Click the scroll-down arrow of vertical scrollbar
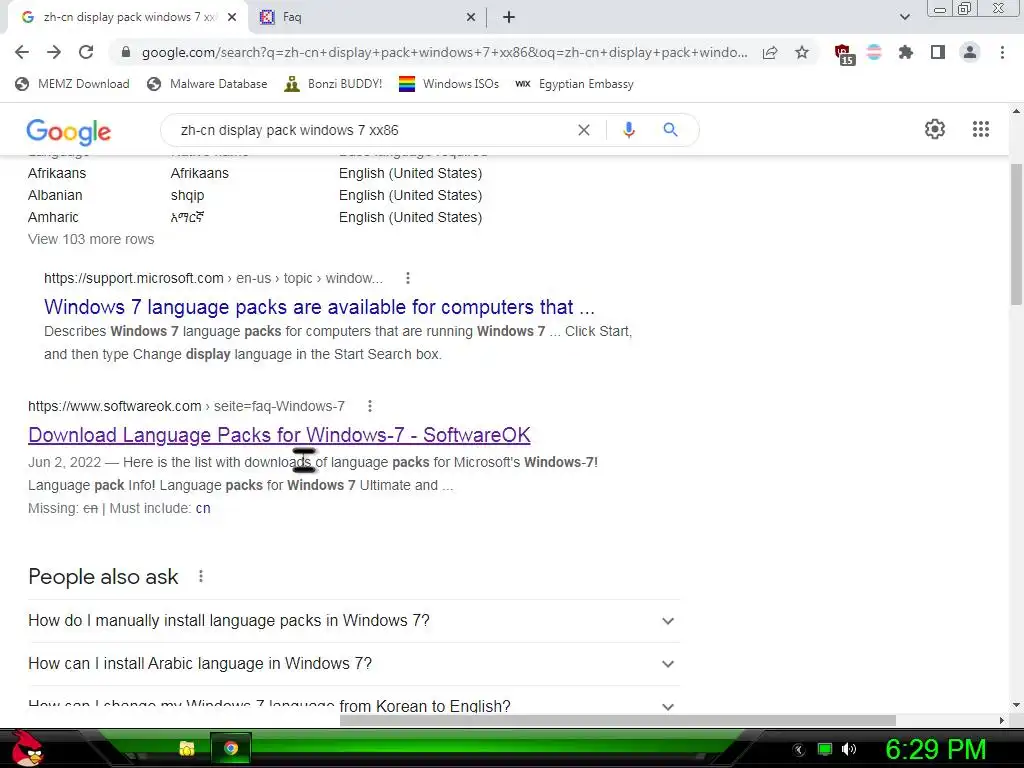 pos(1016,705)
